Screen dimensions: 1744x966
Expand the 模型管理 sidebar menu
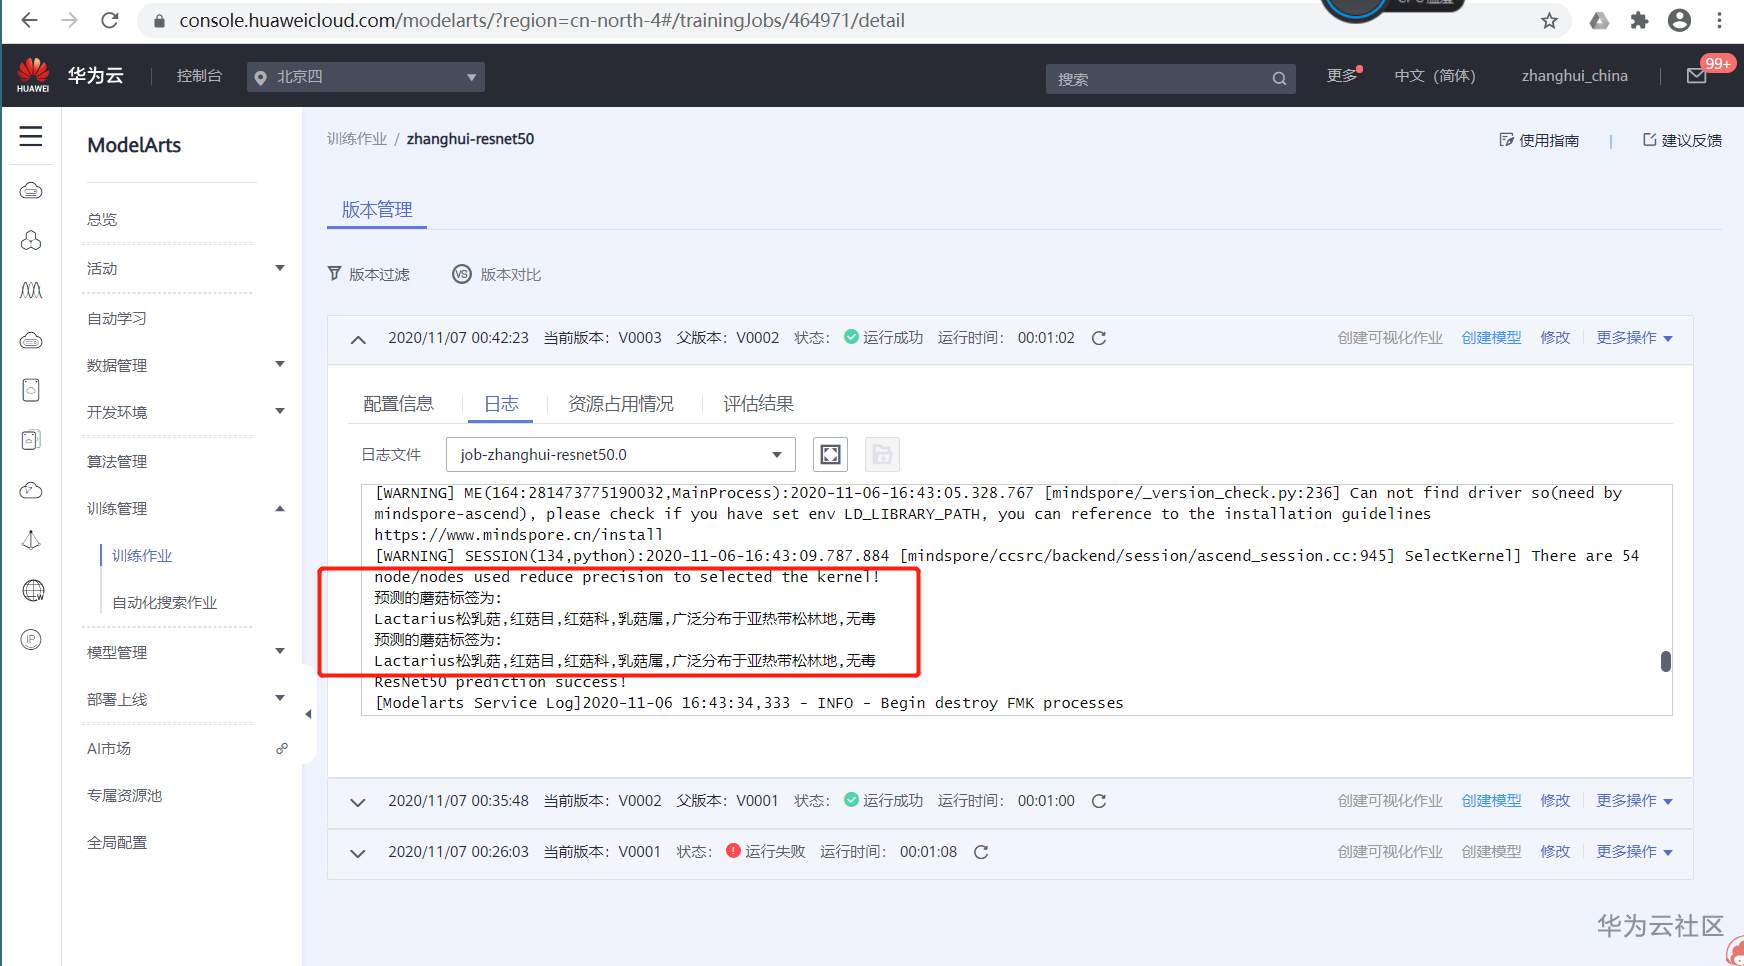point(280,651)
